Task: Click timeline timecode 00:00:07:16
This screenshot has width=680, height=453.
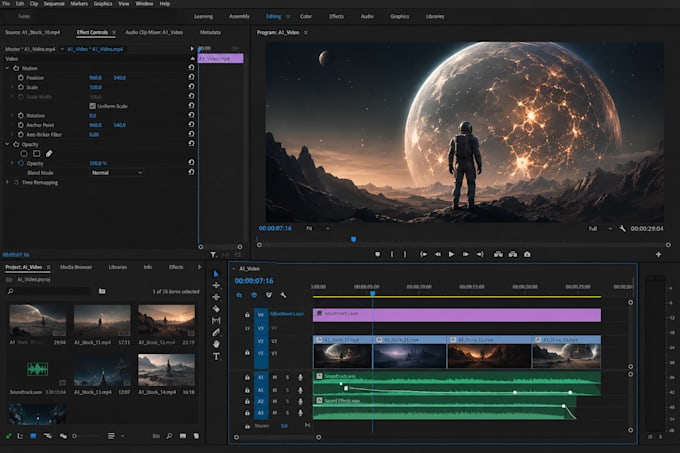Action: click(x=254, y=281)
